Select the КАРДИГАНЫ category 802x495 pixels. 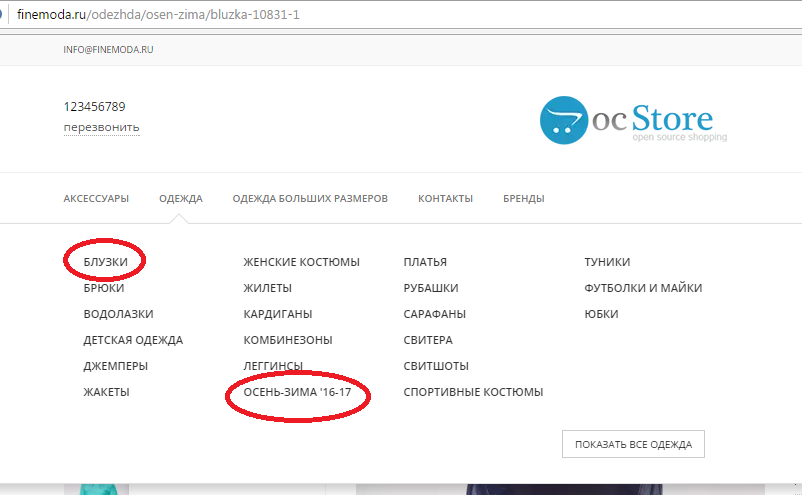(278, 314)
